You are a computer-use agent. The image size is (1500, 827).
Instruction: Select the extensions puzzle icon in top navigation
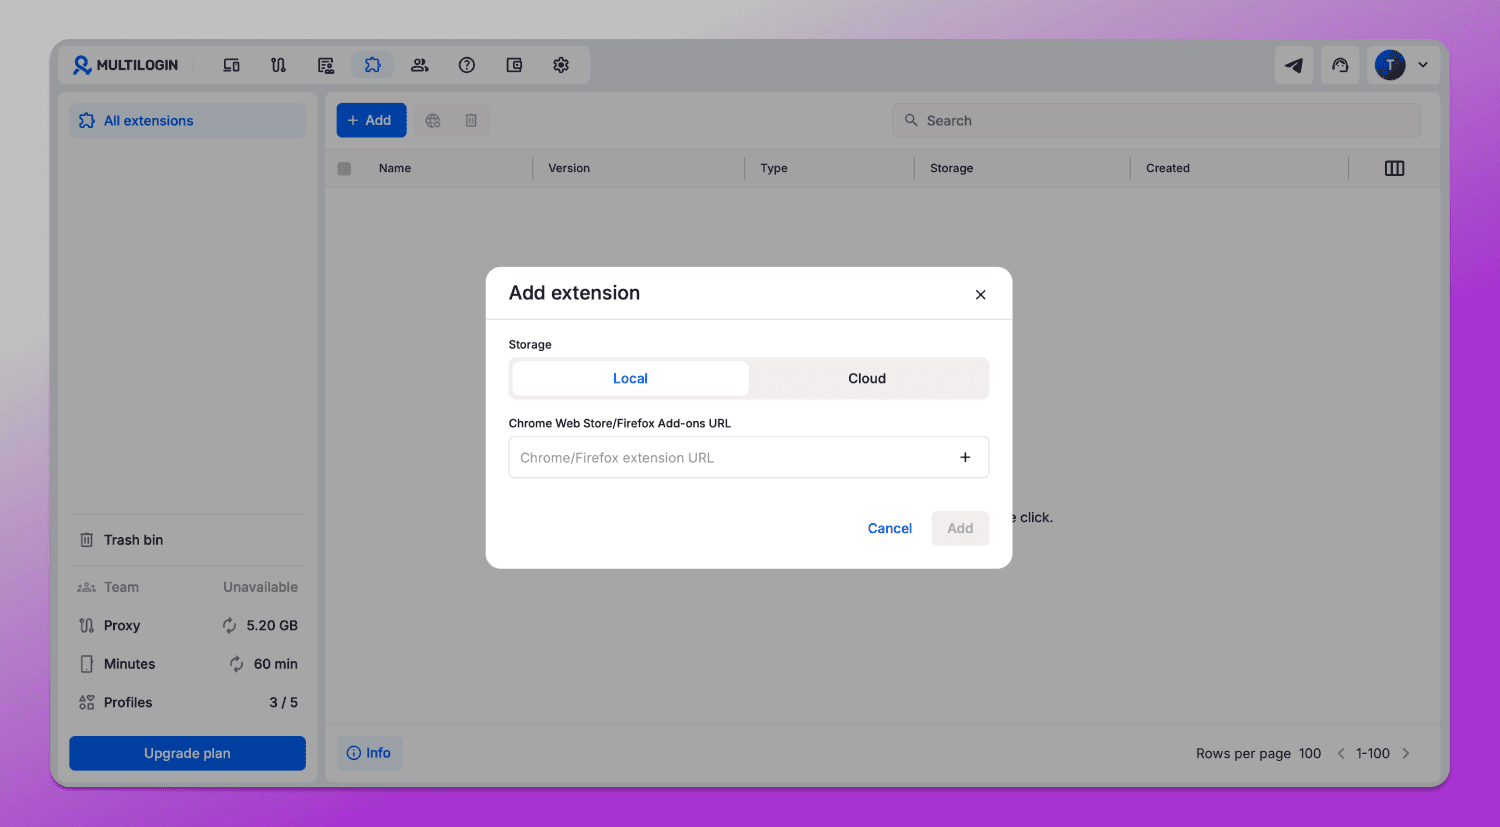(372, 65)
